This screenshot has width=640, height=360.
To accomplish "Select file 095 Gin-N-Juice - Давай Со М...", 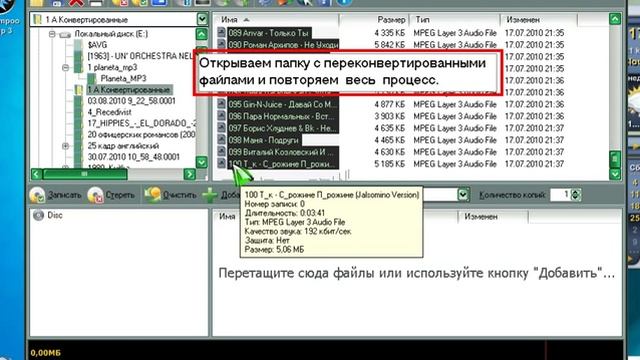I will click(x=283, y=104).
